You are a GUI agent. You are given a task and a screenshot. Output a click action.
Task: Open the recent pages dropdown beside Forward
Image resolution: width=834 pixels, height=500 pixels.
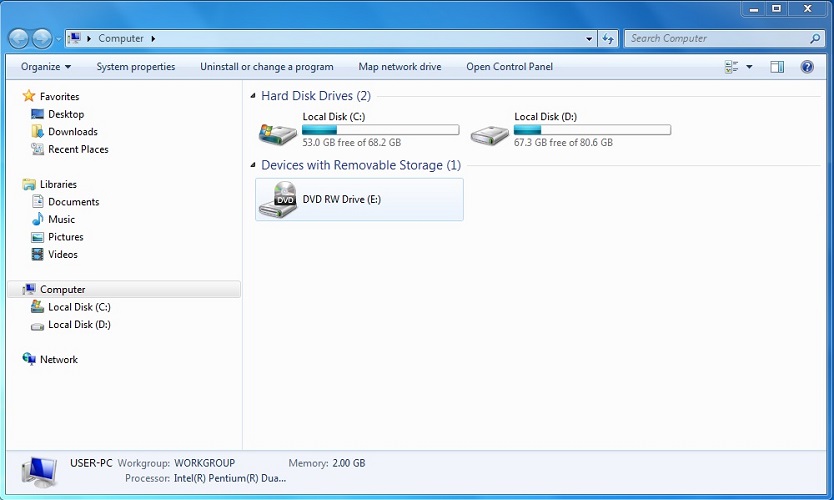pyautogui.click(x=59, y=39)
